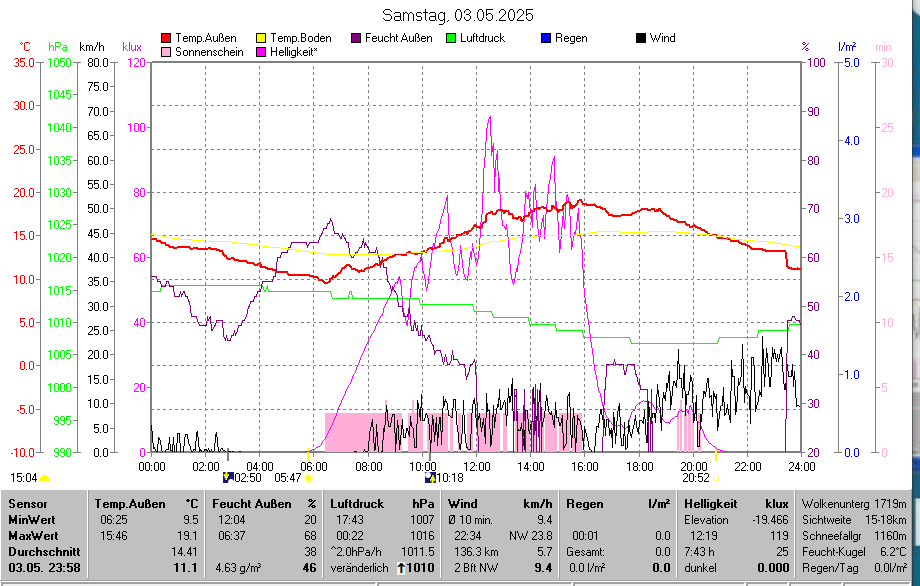Click the average temperature 14.41

pyautogui.click(x=184, y=552)
